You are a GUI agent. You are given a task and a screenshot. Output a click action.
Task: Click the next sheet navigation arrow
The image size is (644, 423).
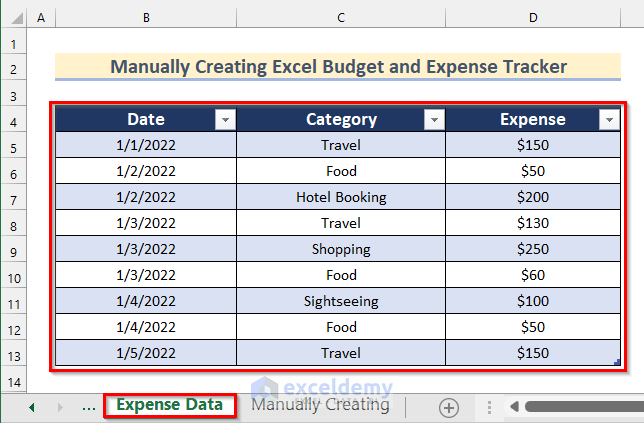58,407
